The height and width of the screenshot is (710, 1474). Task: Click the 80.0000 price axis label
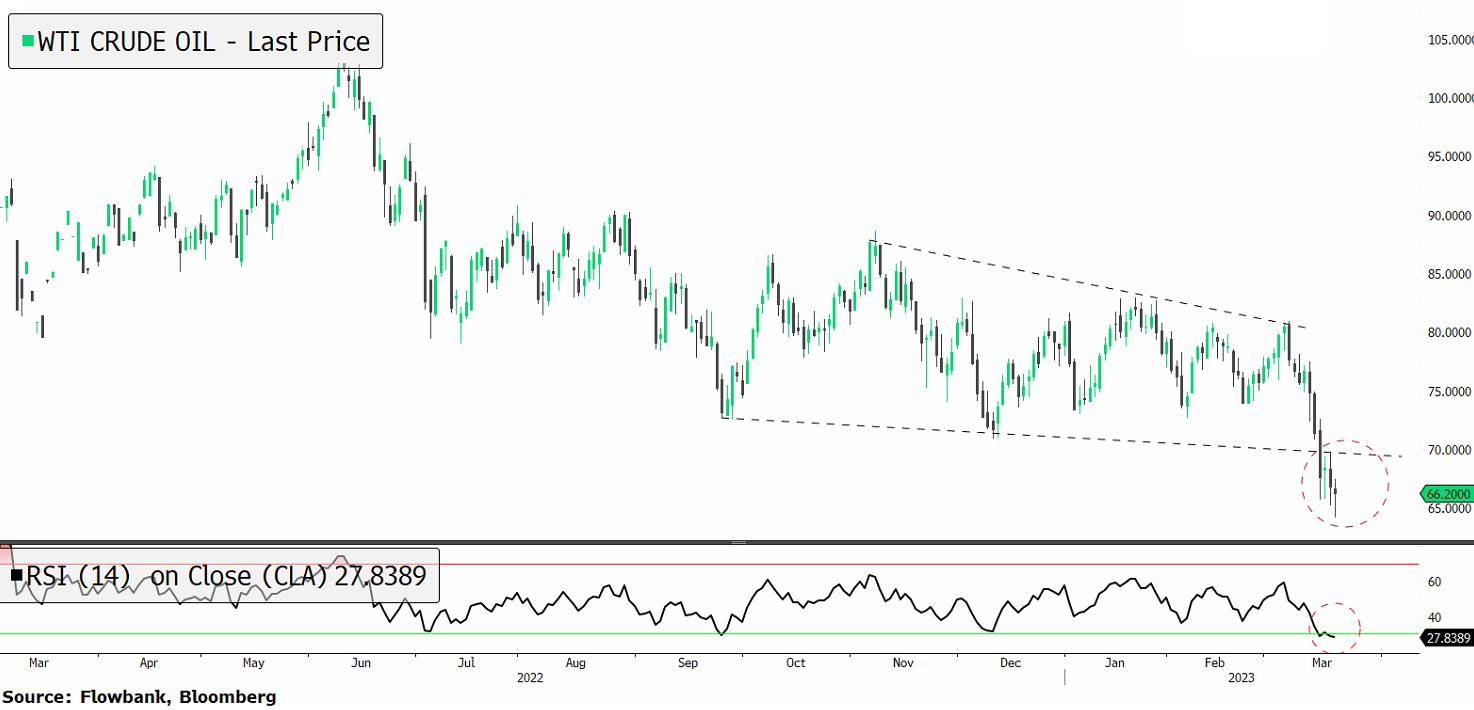1449,332
